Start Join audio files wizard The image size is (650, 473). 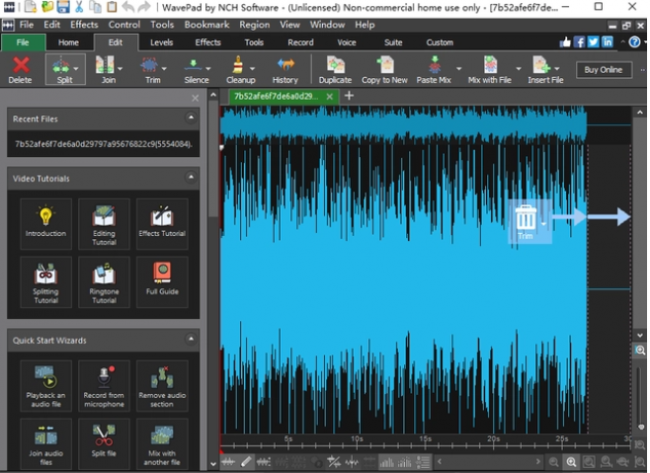46,444
